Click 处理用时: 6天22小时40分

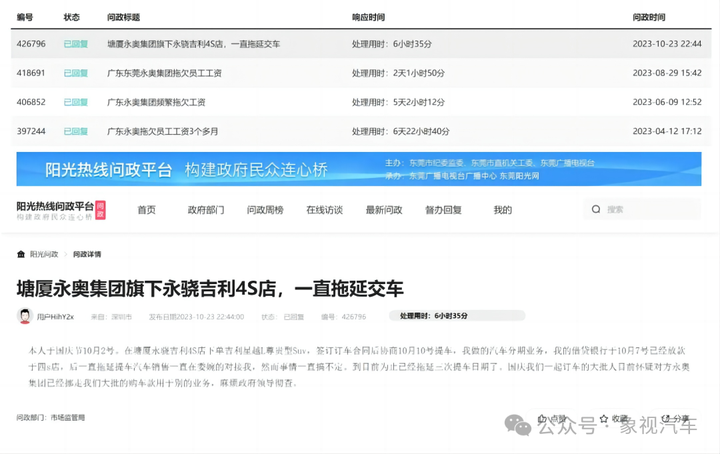(400, 131)
